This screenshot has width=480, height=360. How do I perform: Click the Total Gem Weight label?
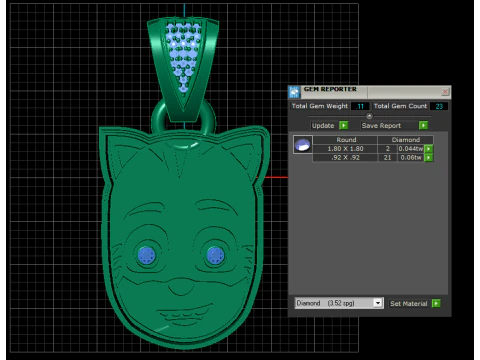tap(319, 106)
